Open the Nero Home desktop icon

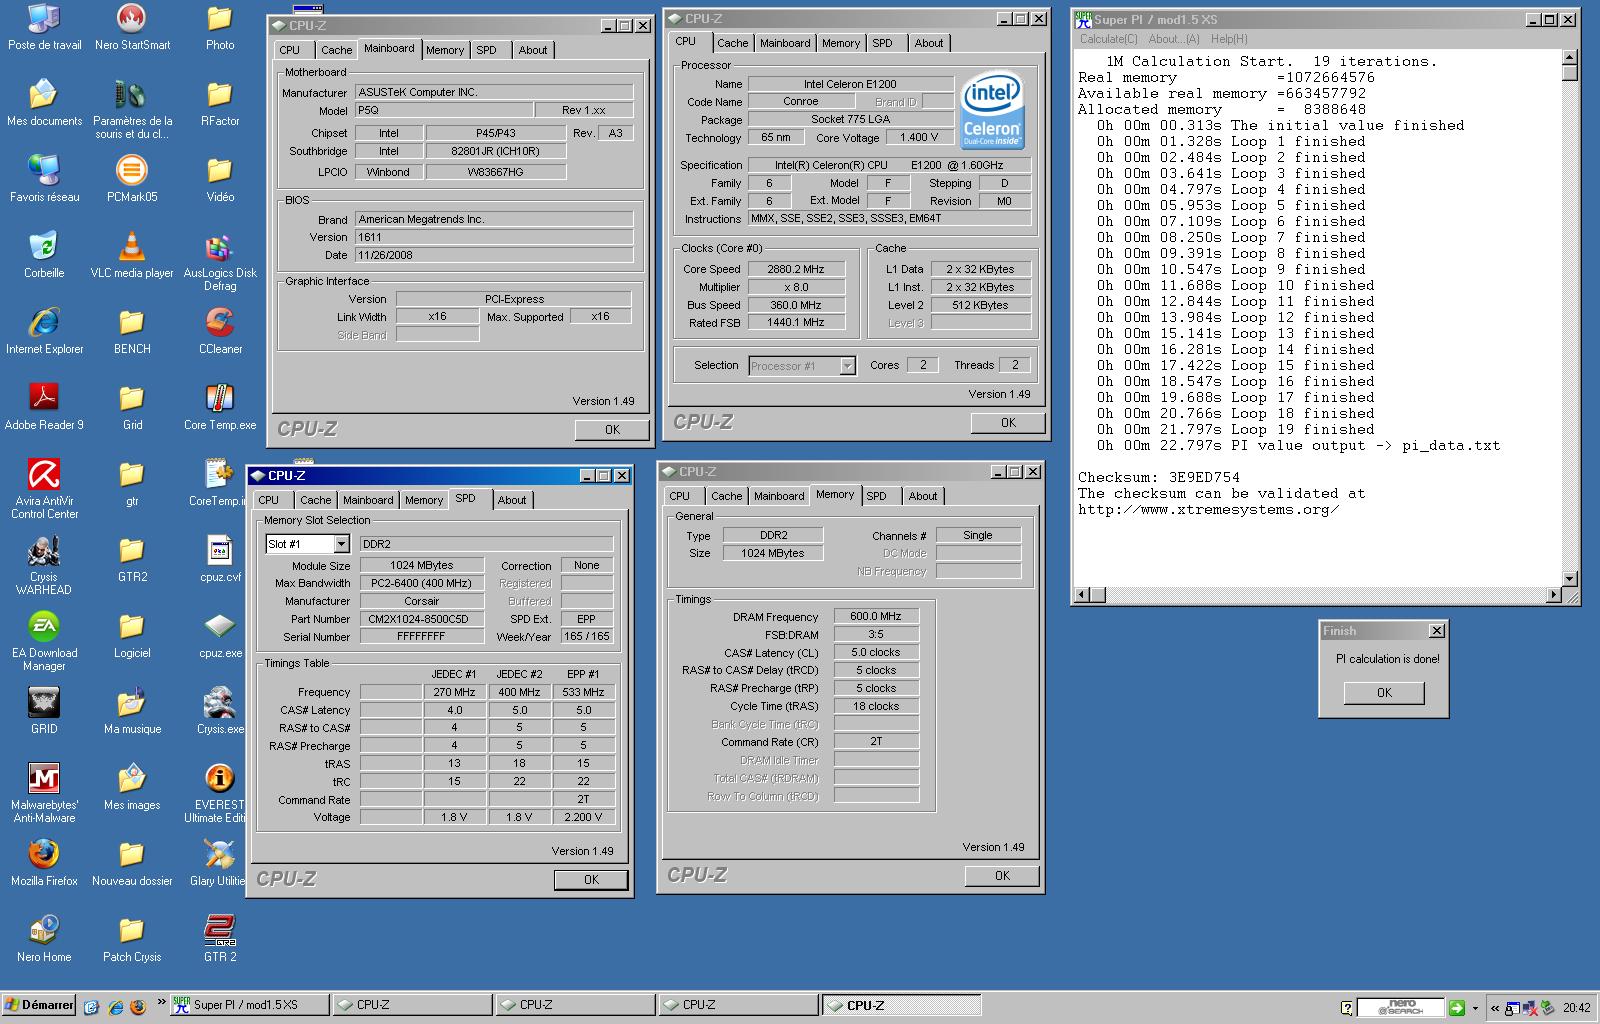click(44, 939)
